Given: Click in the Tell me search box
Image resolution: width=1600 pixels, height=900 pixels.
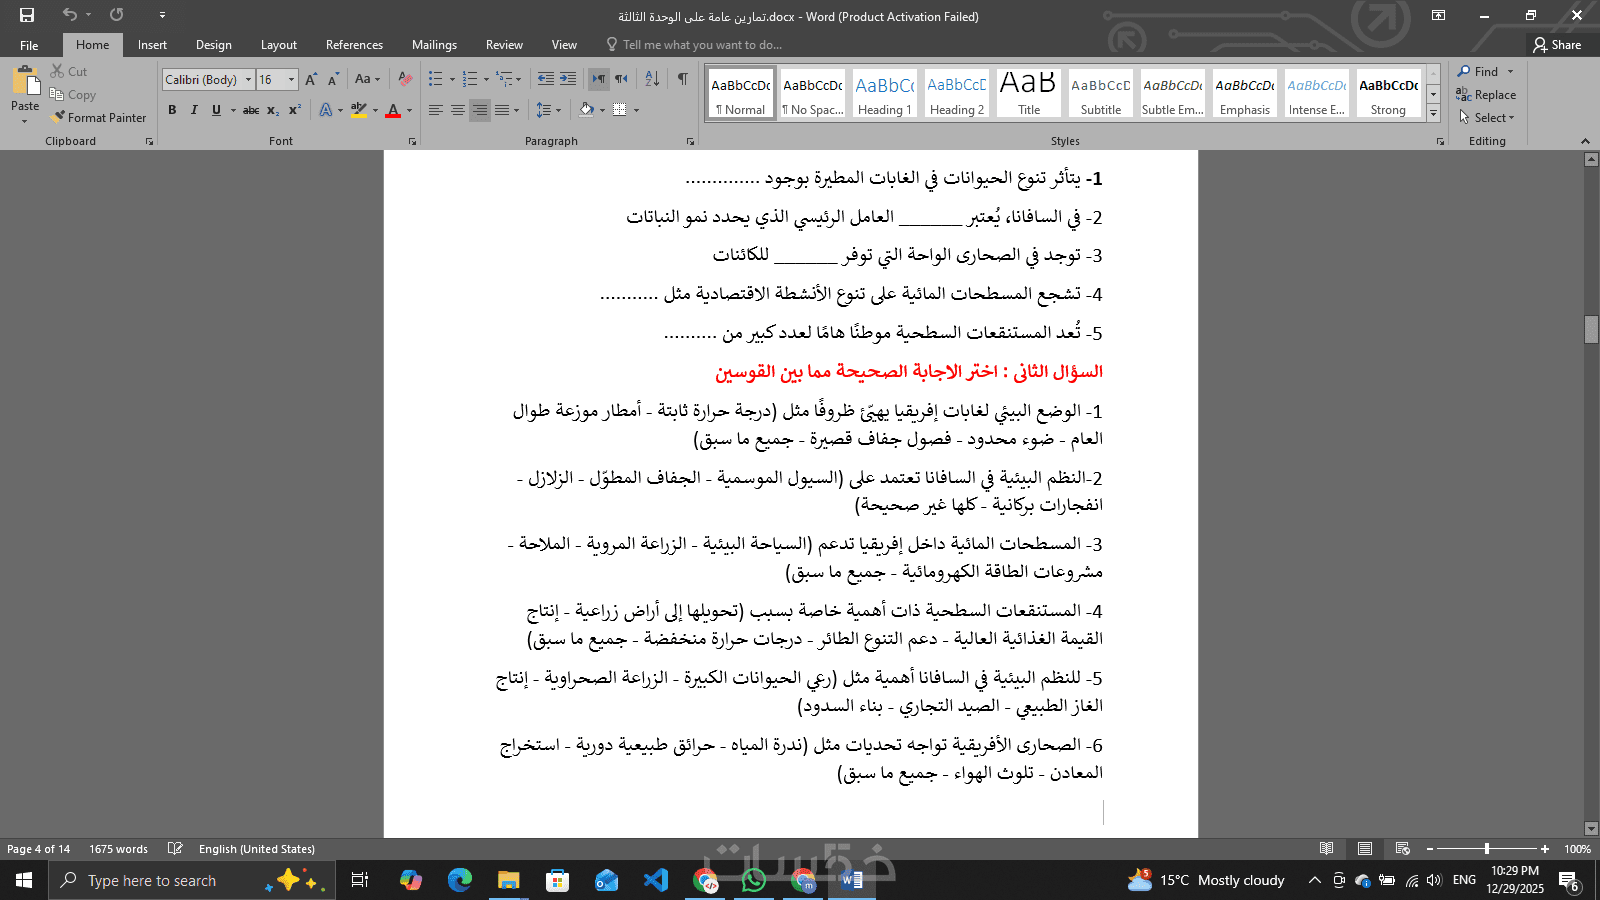Looking at the screenshot, I should click(694, 45).
